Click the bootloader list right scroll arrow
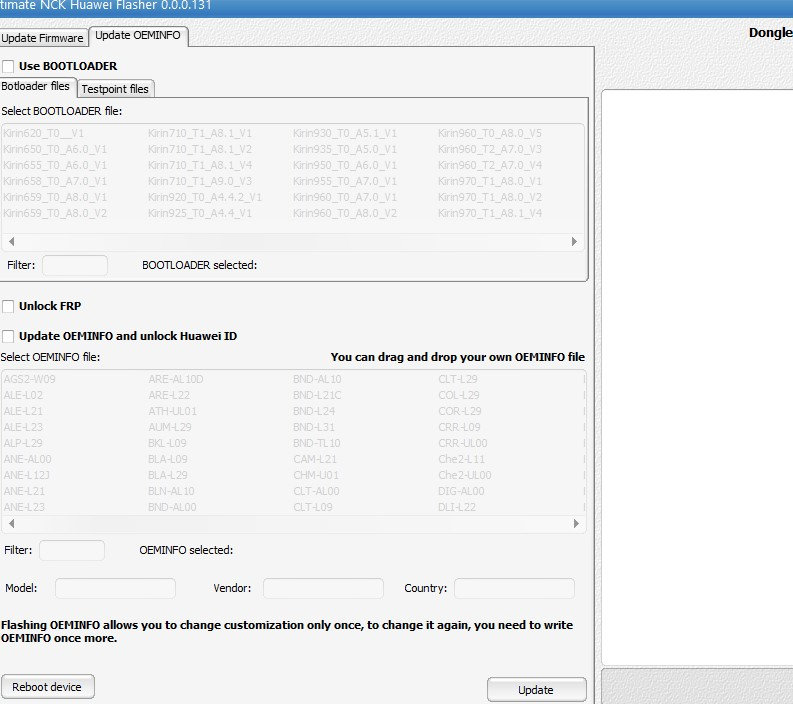The width and height of the screenshot is (793, 704). point(574,242)
